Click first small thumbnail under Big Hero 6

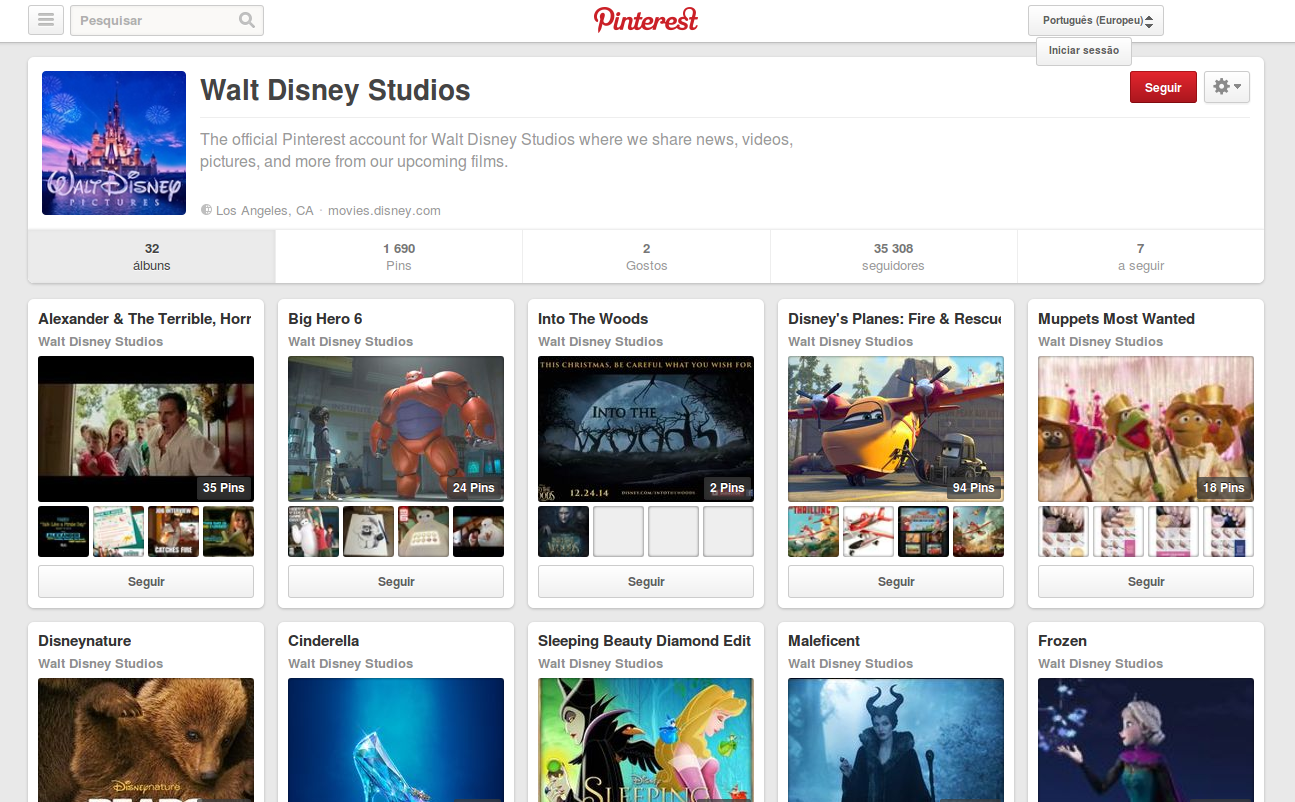314,531
